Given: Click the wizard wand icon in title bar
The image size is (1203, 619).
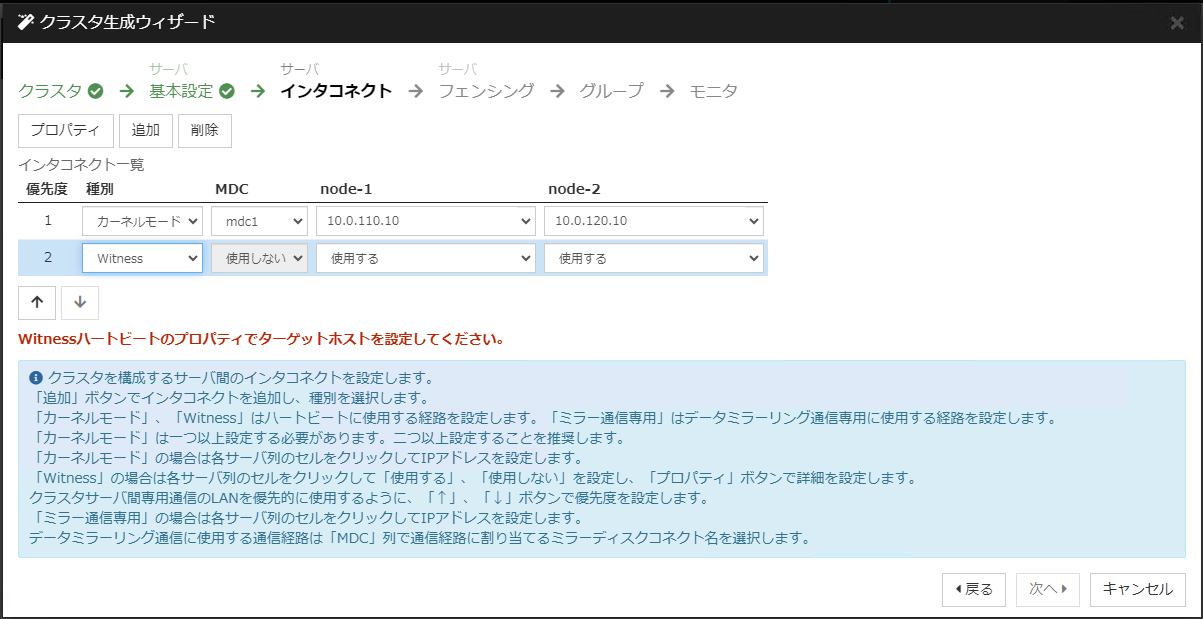Looking at the screenshot, I should pyautogui.click(x=26, y=22).
